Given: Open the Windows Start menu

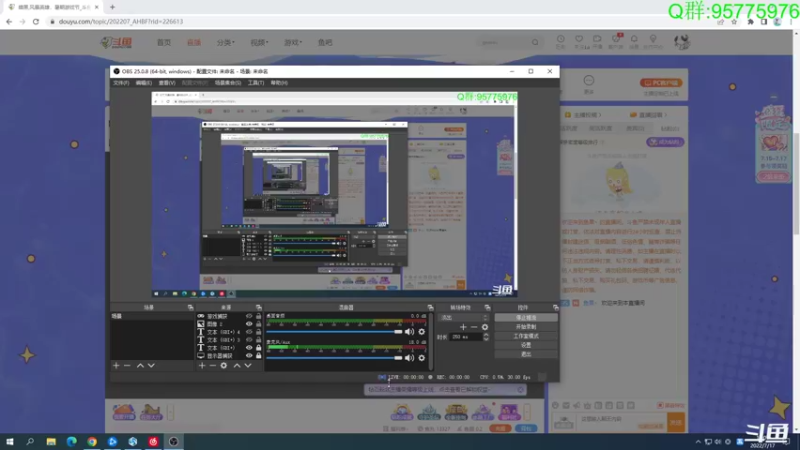Looking at the screenshot, I should (x=10, y=442).
